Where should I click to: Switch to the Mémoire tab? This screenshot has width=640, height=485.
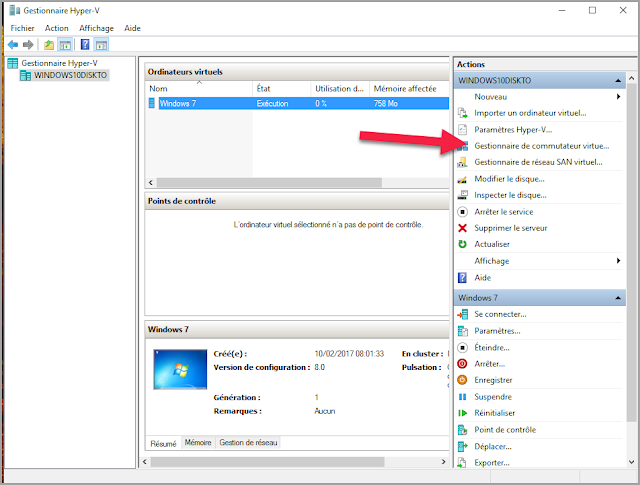pos(198,443)
